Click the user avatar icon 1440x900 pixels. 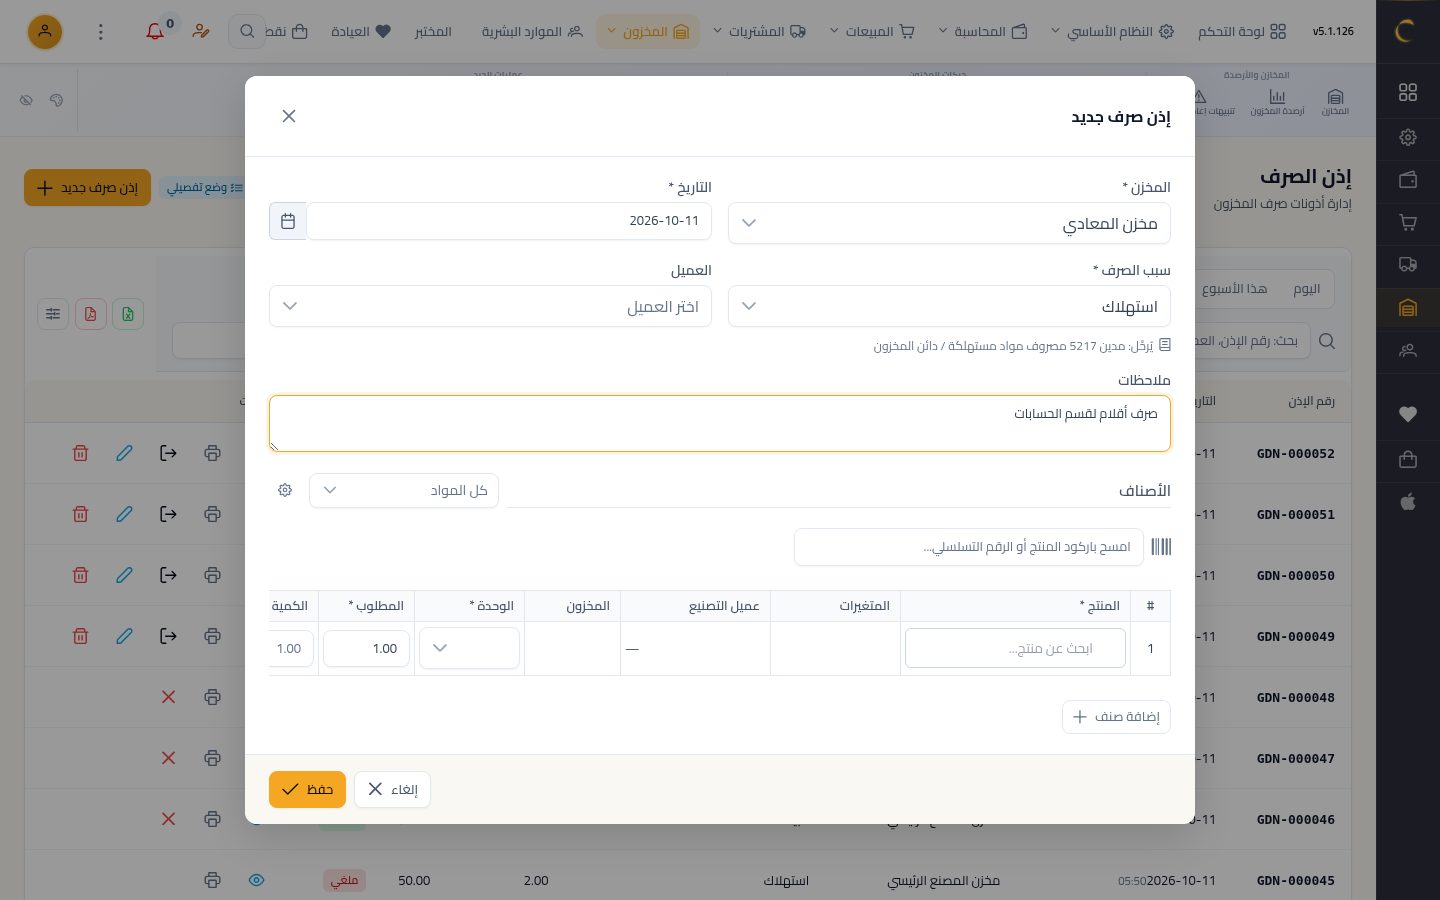coord(44,32)
